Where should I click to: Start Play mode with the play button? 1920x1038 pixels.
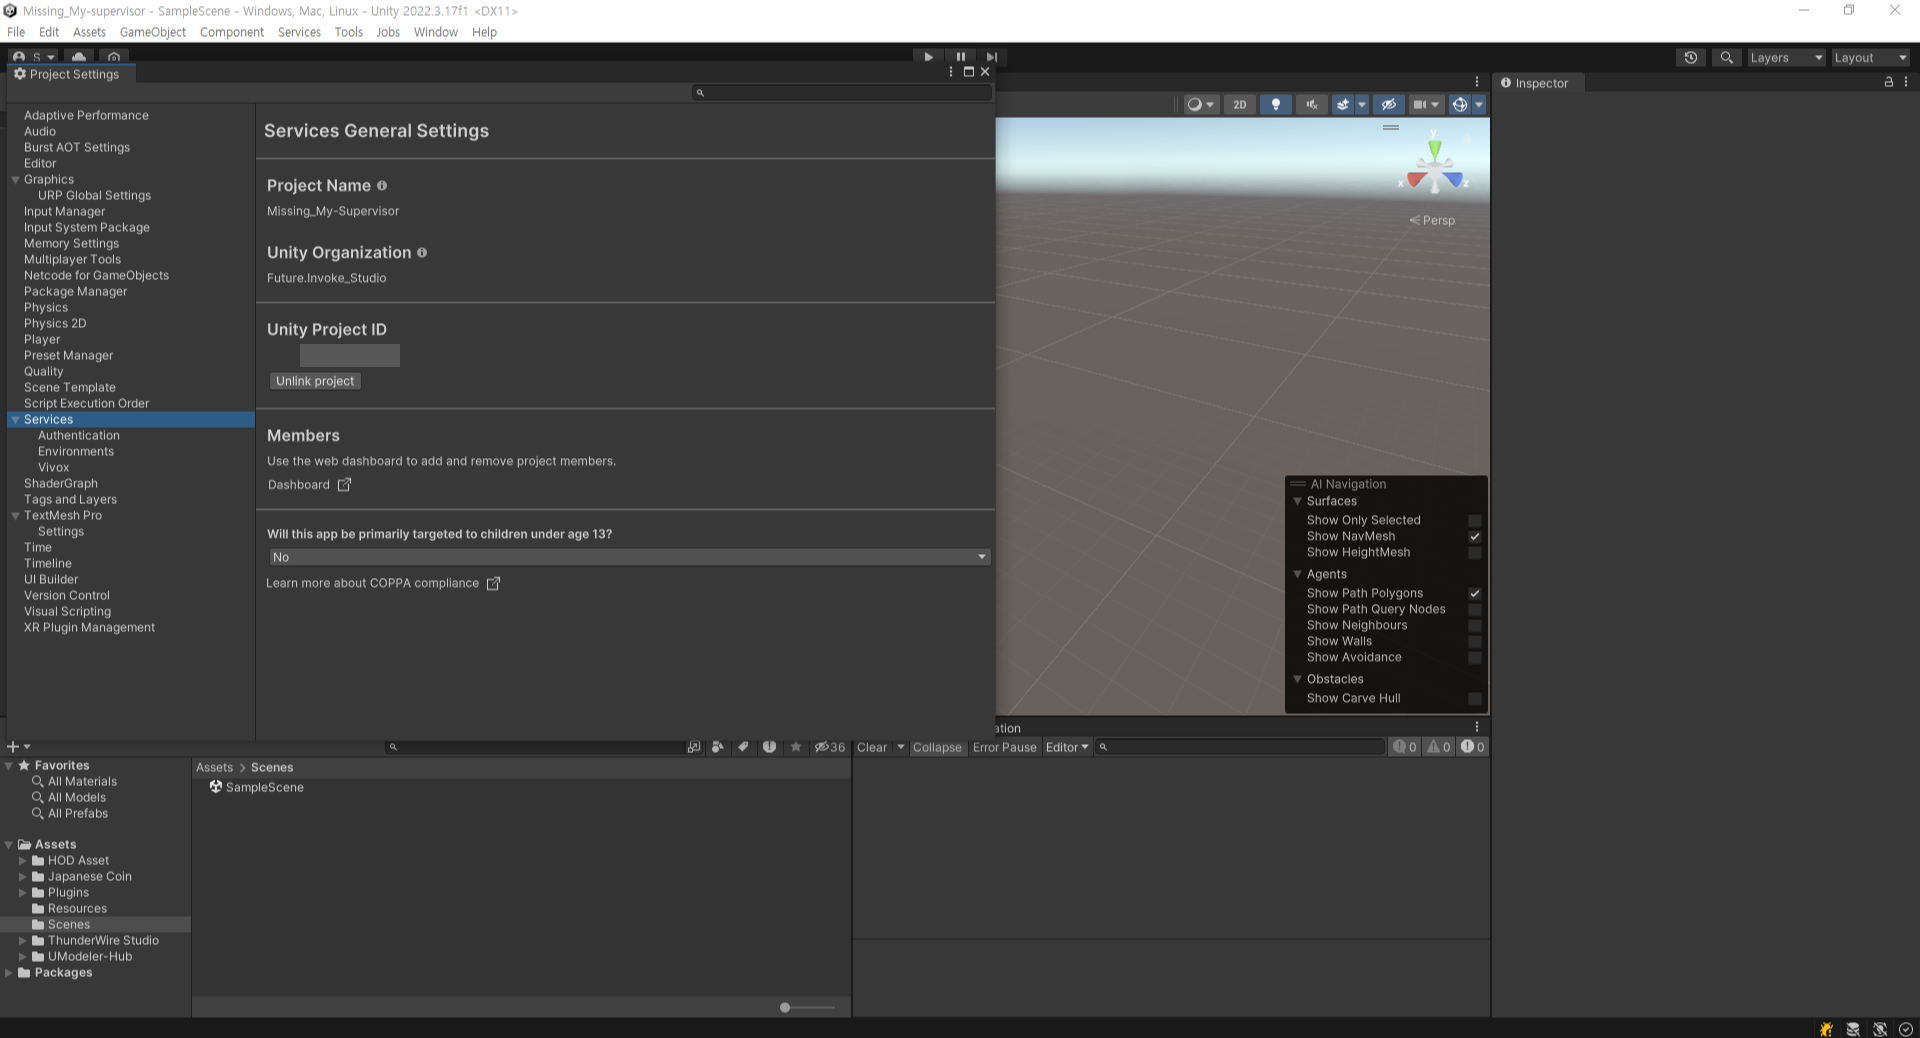(x=928, y=57)
